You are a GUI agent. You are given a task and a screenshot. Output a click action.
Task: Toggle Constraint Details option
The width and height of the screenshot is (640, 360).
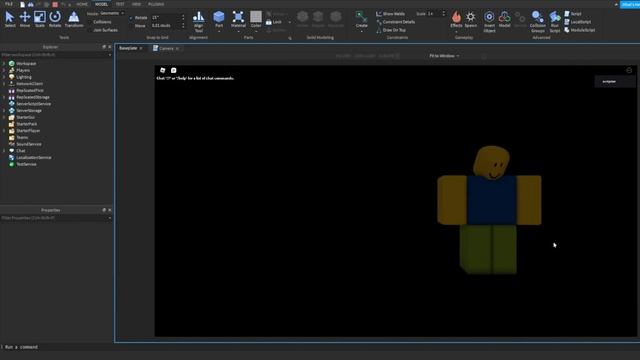tap(396, 22)
